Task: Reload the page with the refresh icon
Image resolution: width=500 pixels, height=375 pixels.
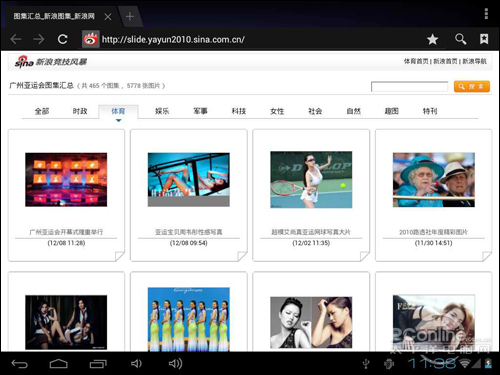Action: pos(62,39)
